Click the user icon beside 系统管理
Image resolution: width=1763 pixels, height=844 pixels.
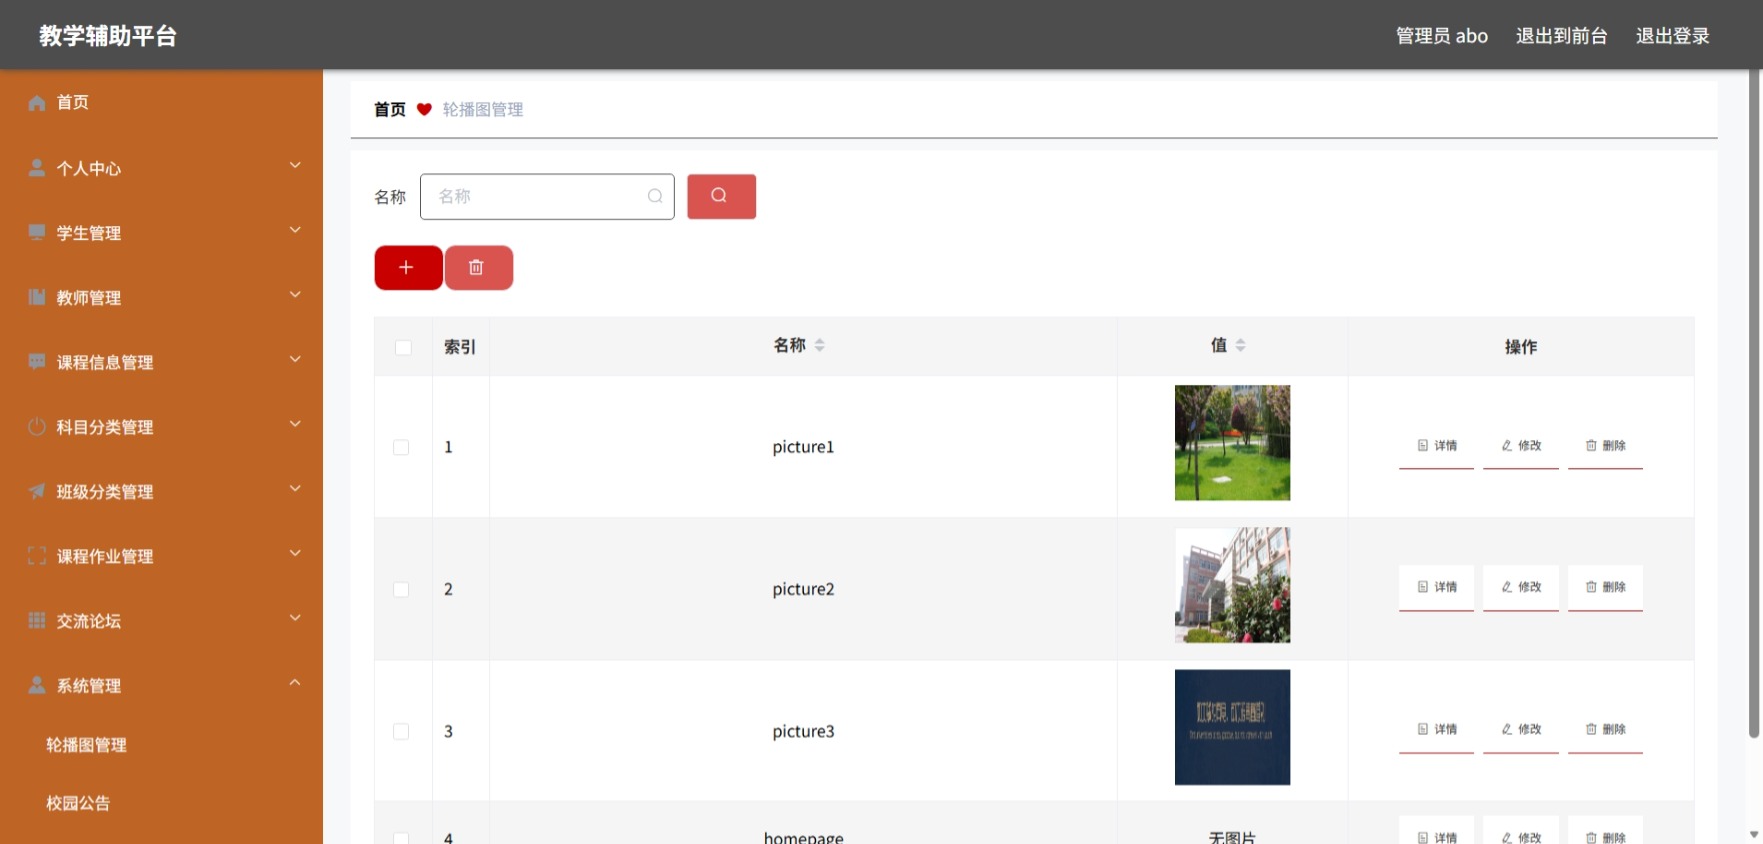click(37, 685)
